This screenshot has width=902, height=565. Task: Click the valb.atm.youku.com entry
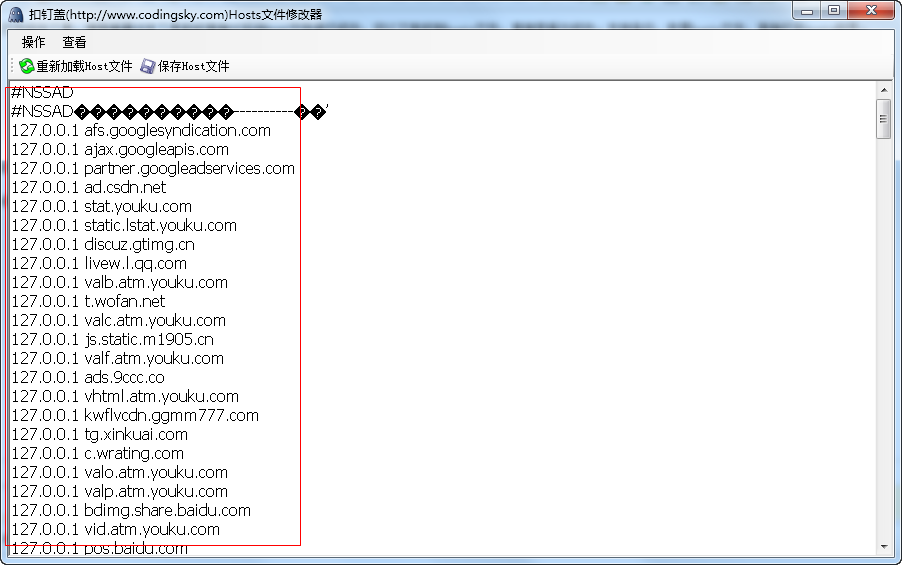(x=120, y=282)
